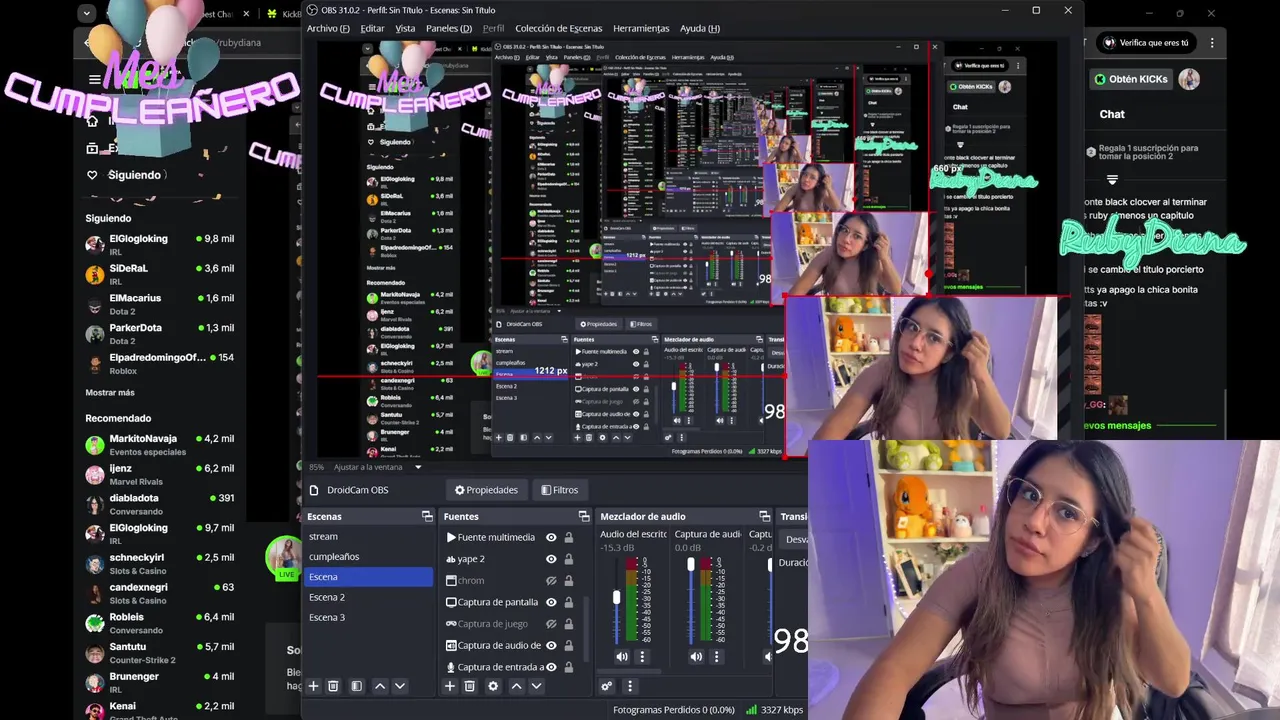Click the Captura de audio volume fader
The image size is (1280, 720).
tap(690, 566)
